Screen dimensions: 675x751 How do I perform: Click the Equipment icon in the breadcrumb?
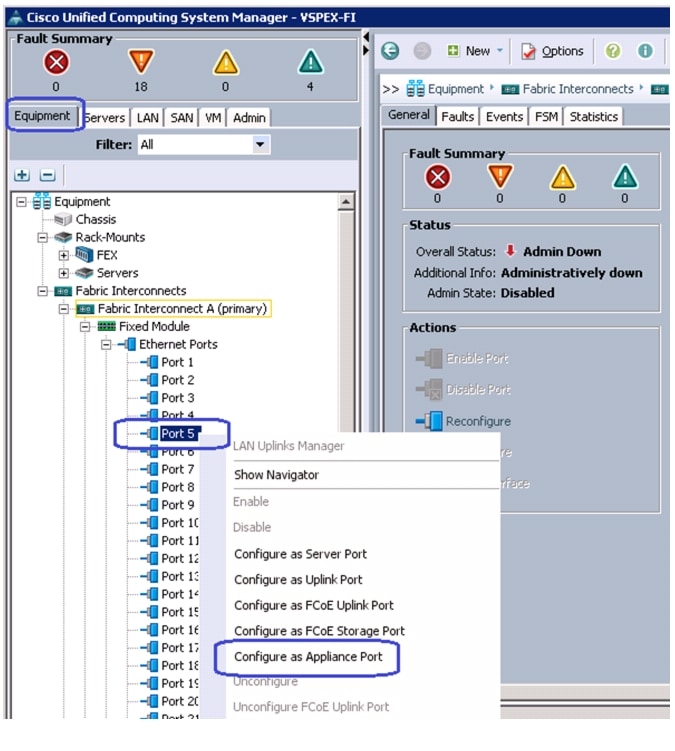(415, 89)
